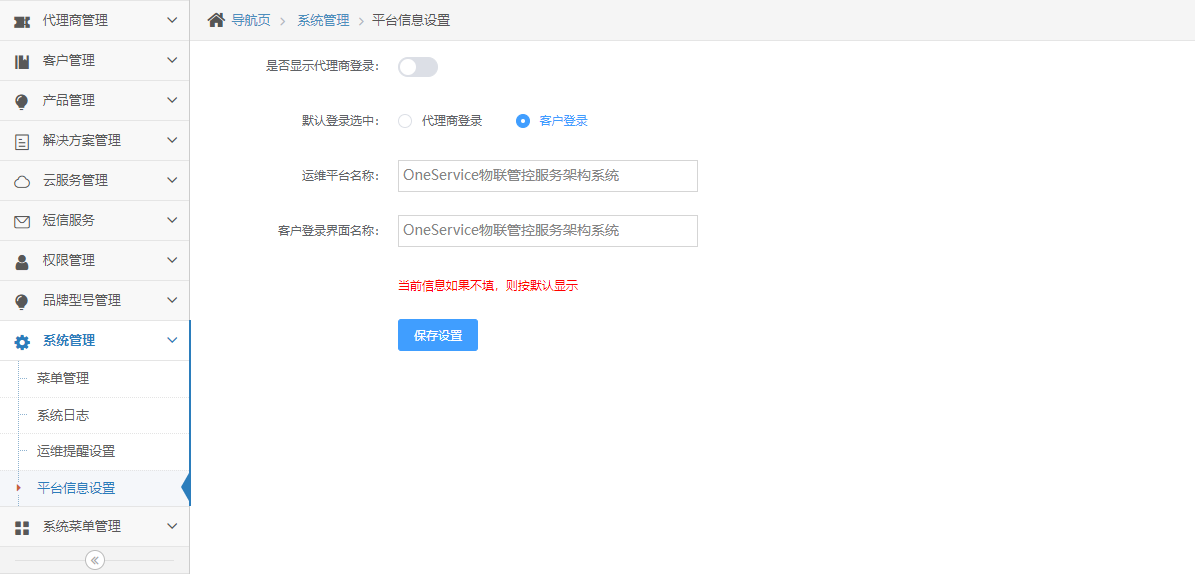Viewport: 1195px width, 574px height.
Task: Click the 品牌型号管理 lightbulb icon
Action: (x=22, y=302)
